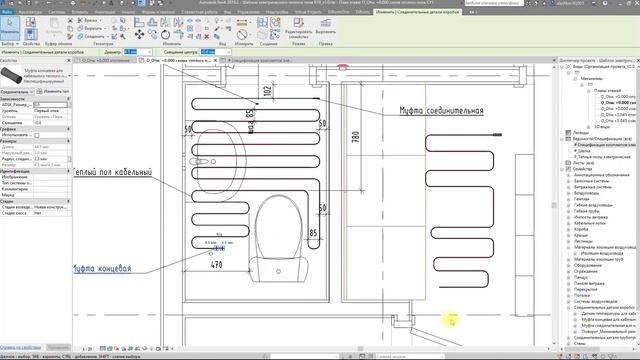Select the Rotate tool

pyautogui.click(x=165, y=35)
